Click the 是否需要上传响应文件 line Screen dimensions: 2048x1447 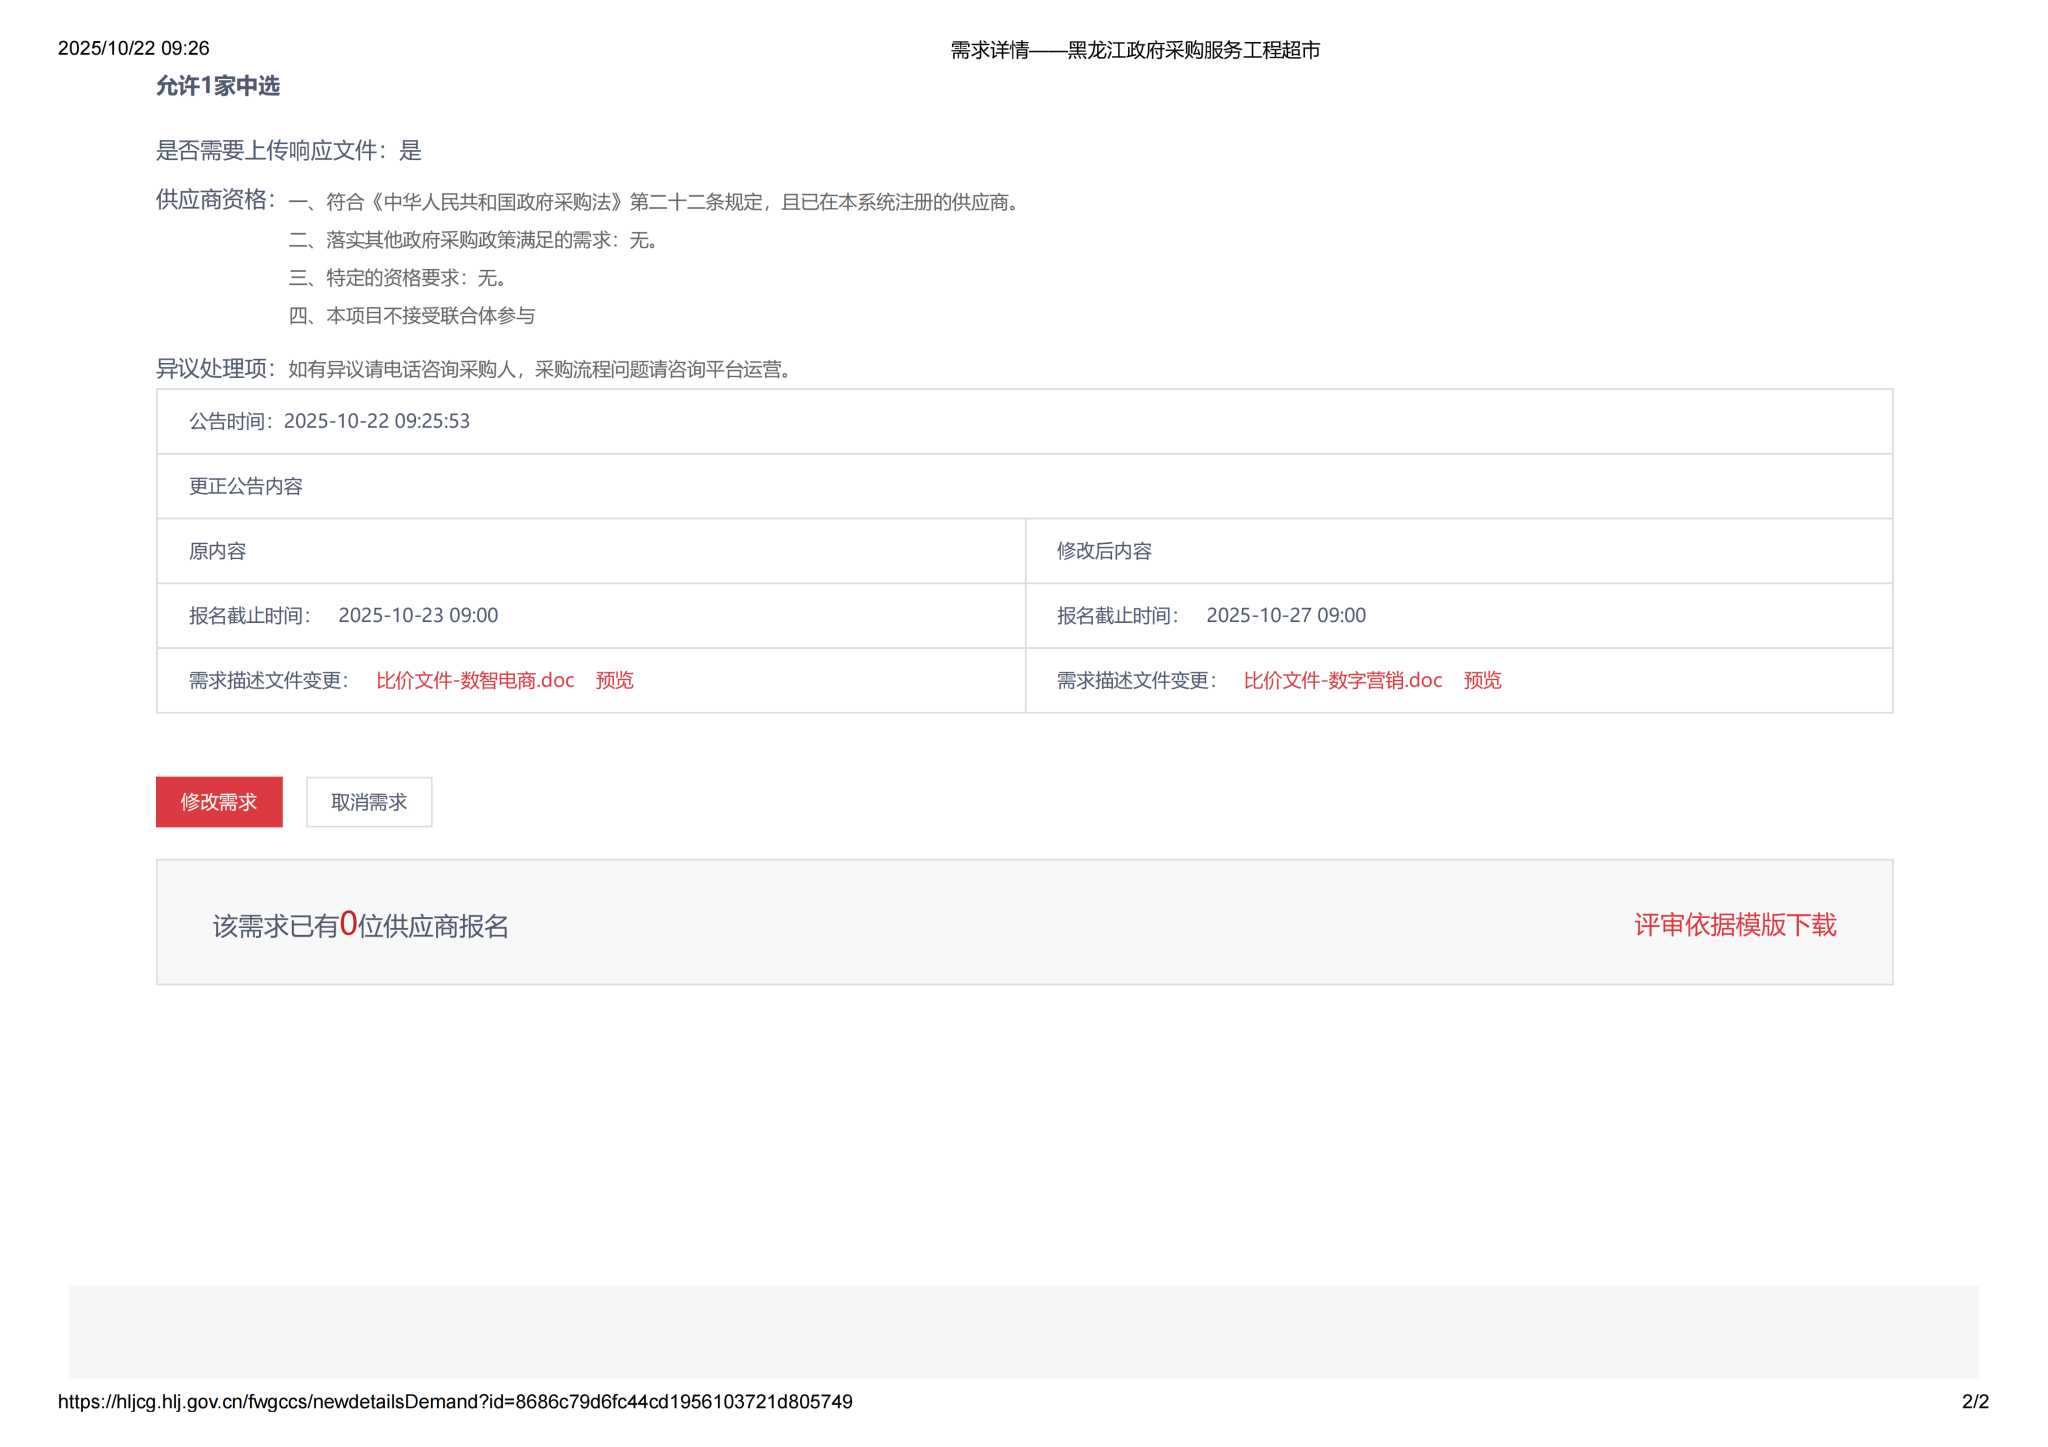(288, 151)
